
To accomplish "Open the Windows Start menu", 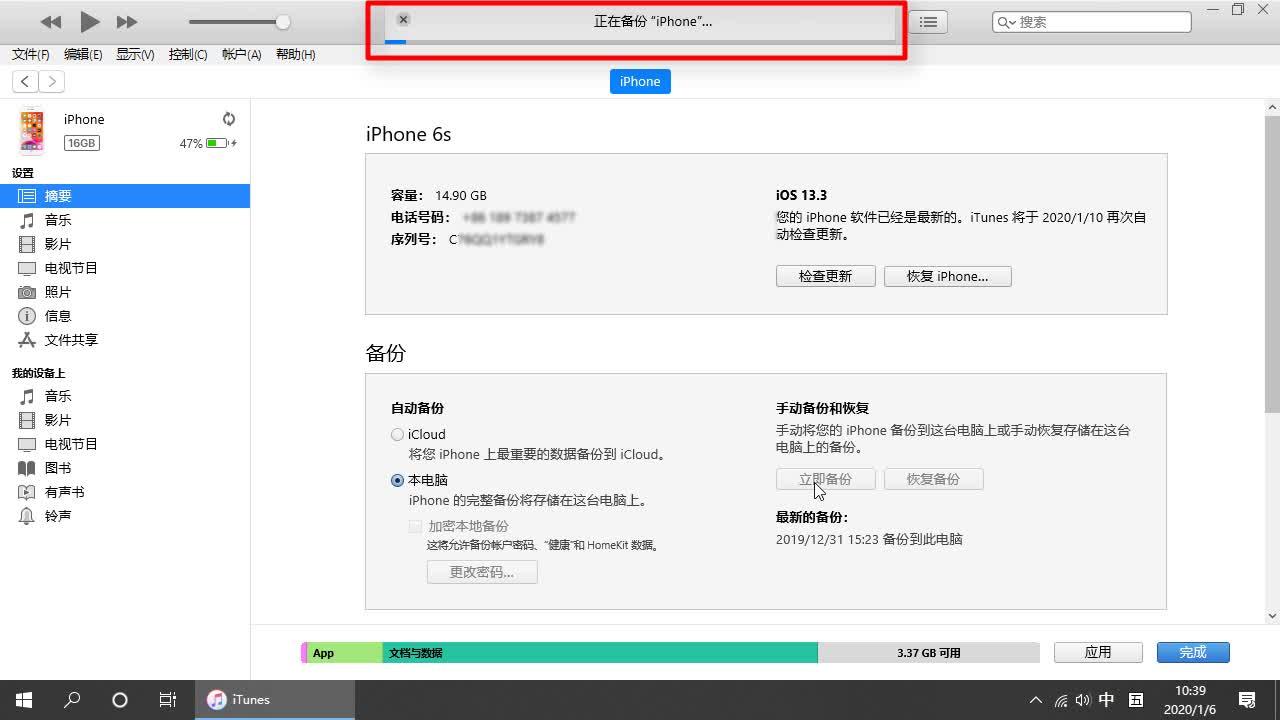I will 24,700.
